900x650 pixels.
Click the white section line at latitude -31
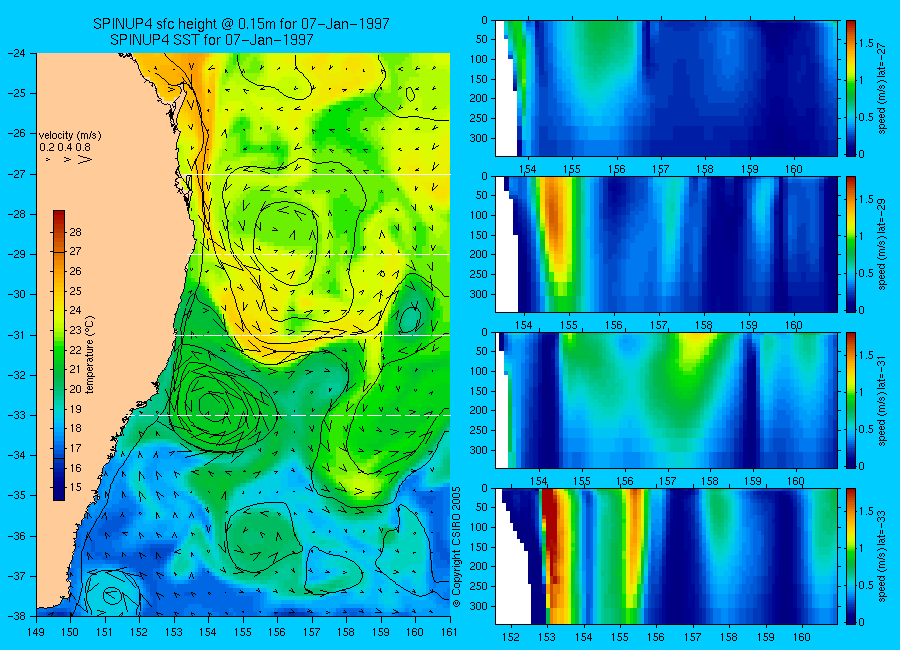tap(313, 335)
